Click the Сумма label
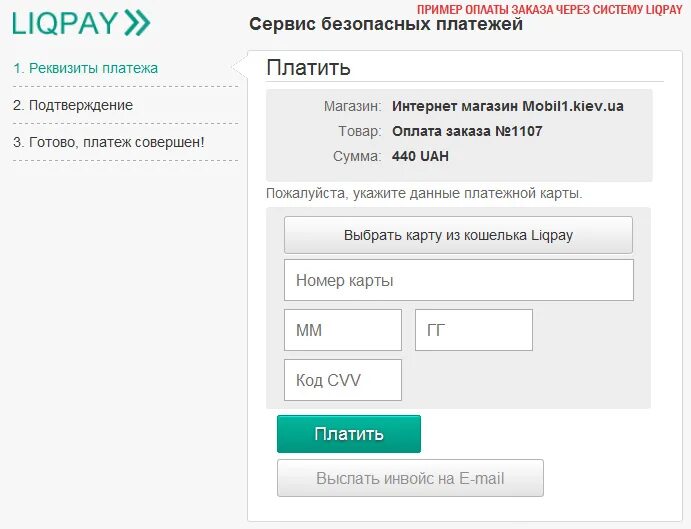The width and height of the screenshot is (691, 529). pos(357,156)
